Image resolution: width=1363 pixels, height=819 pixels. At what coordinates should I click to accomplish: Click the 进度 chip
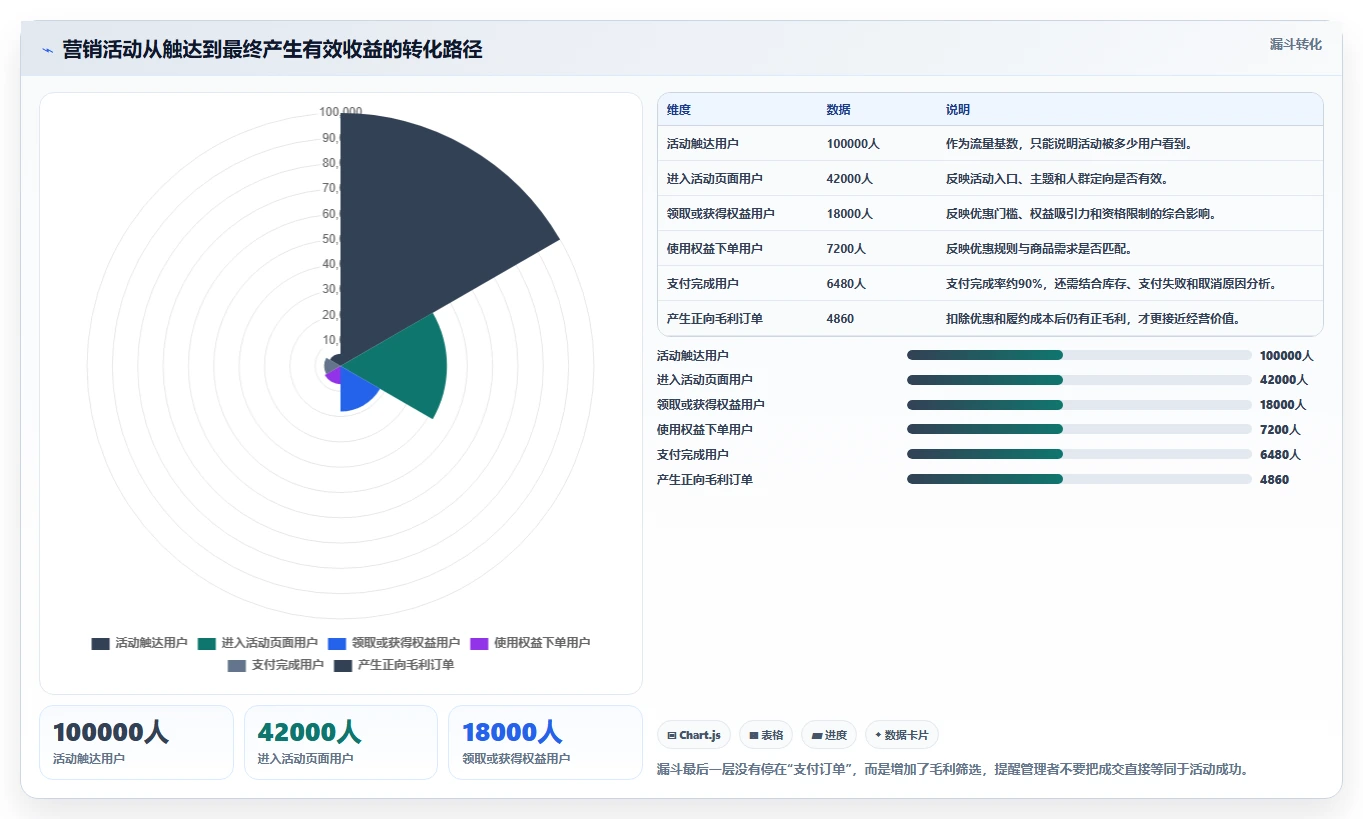[829, 735]
